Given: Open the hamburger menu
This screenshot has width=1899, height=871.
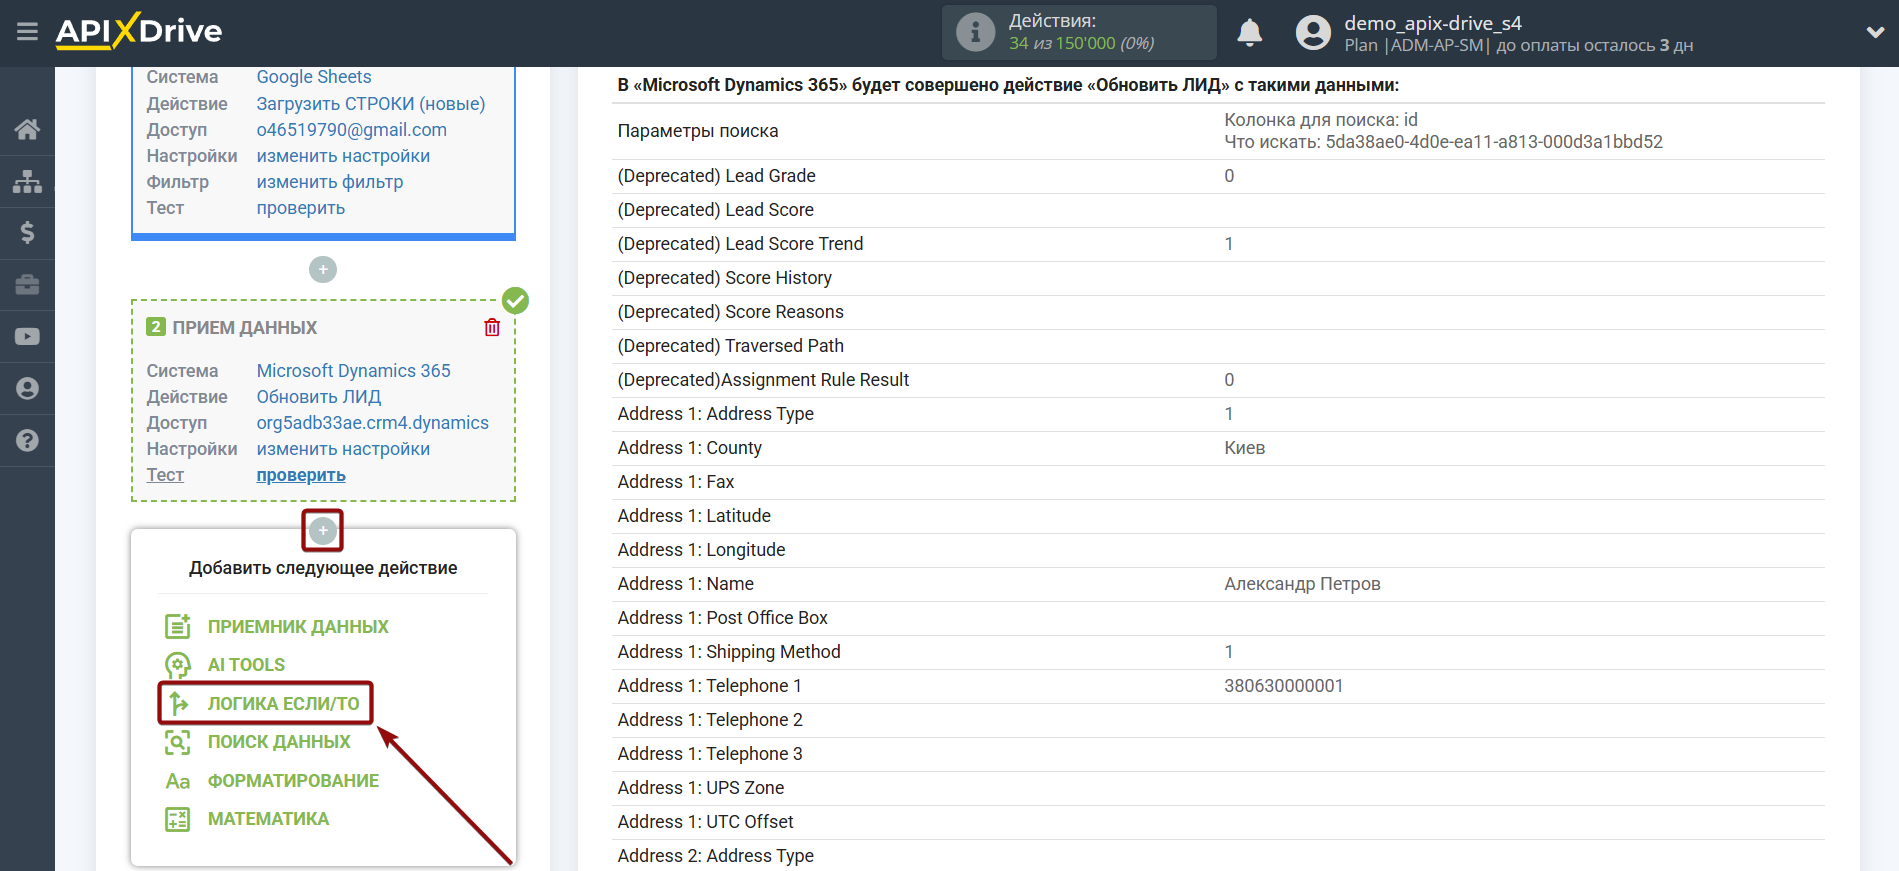Looking at the screenshot, I should click(27, 32).
